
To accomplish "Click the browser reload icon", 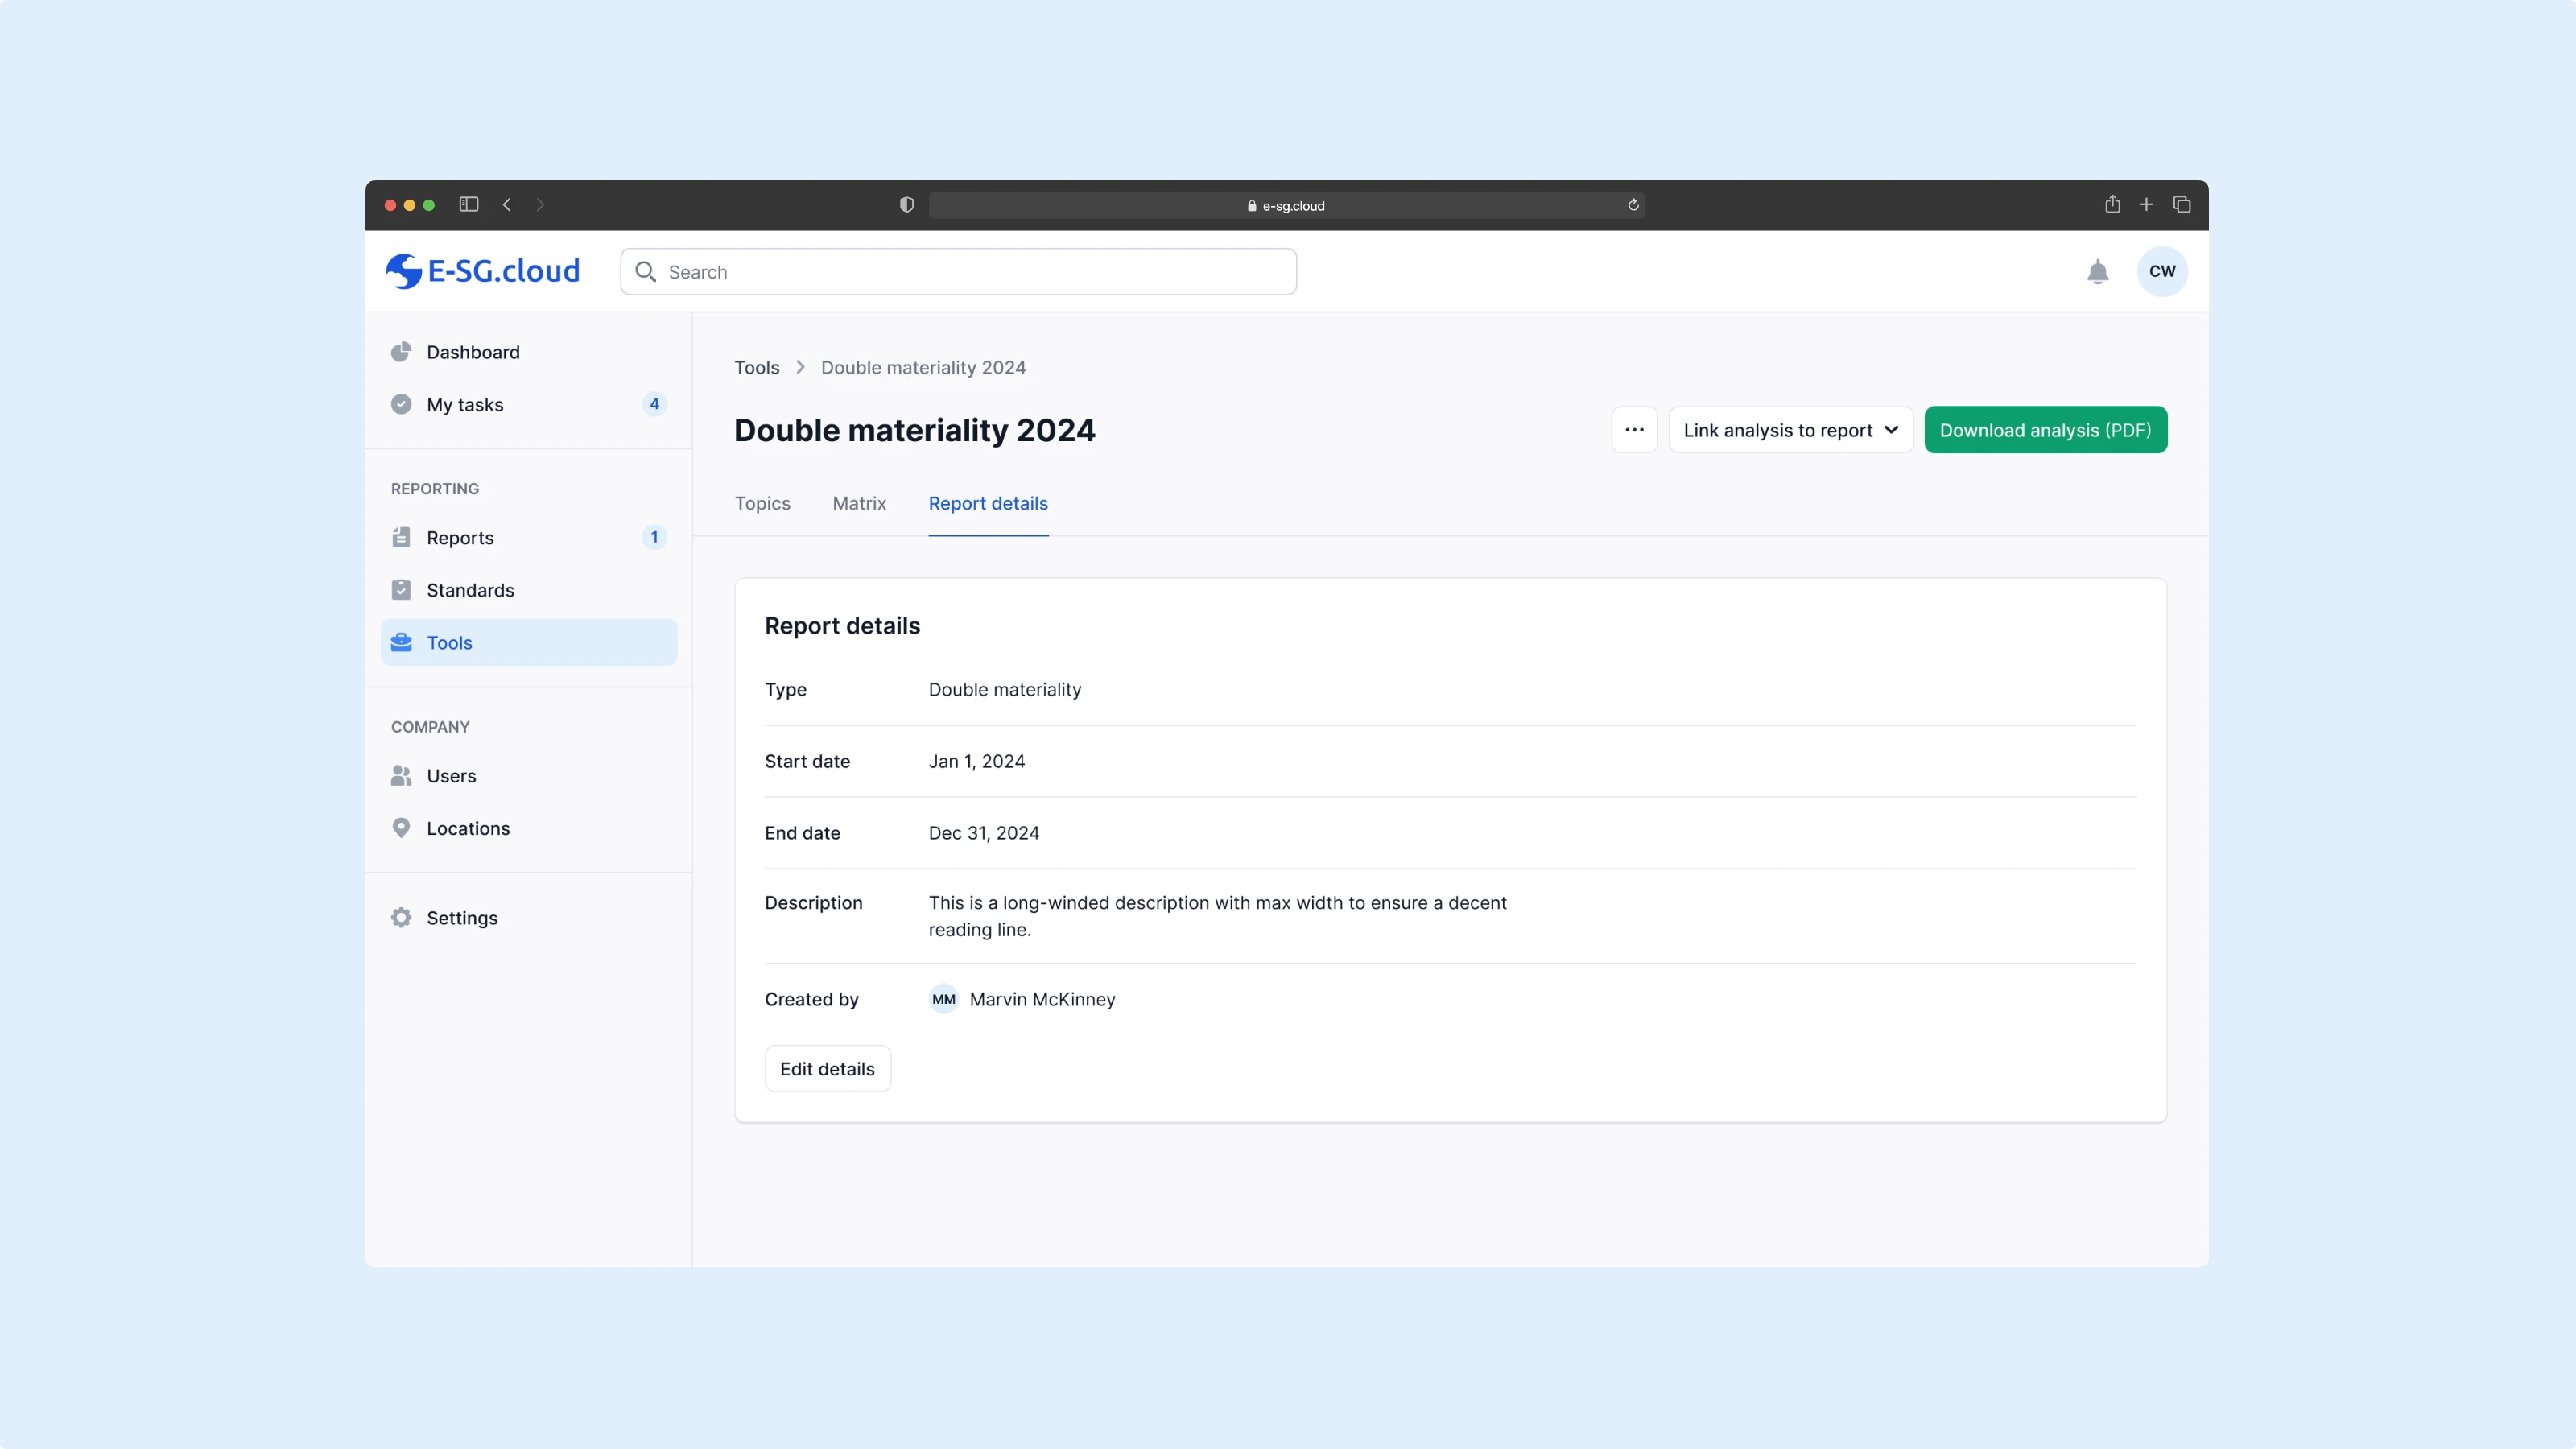I will pos(1633,205).
